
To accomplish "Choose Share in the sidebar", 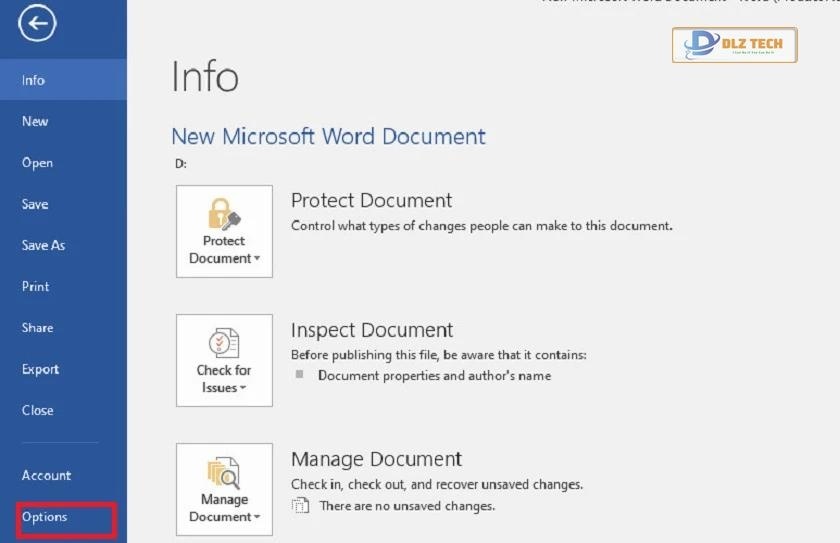I will click(37, 328).
